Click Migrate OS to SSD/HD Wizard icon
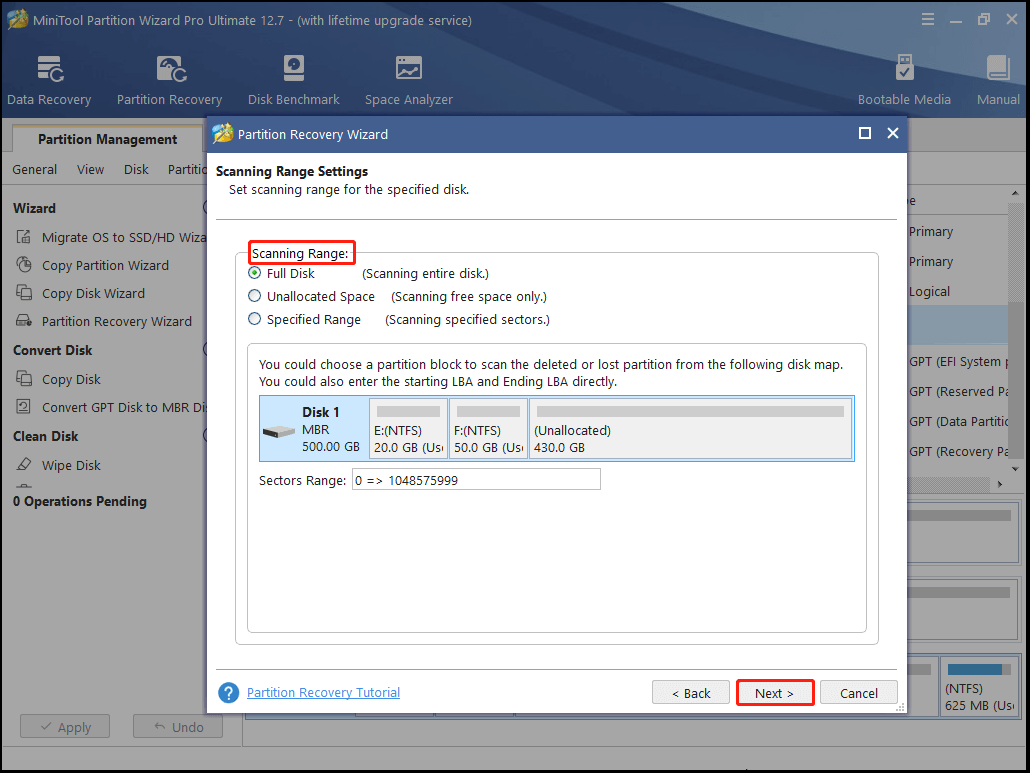The image size is (1030, 773). [24, 237]
